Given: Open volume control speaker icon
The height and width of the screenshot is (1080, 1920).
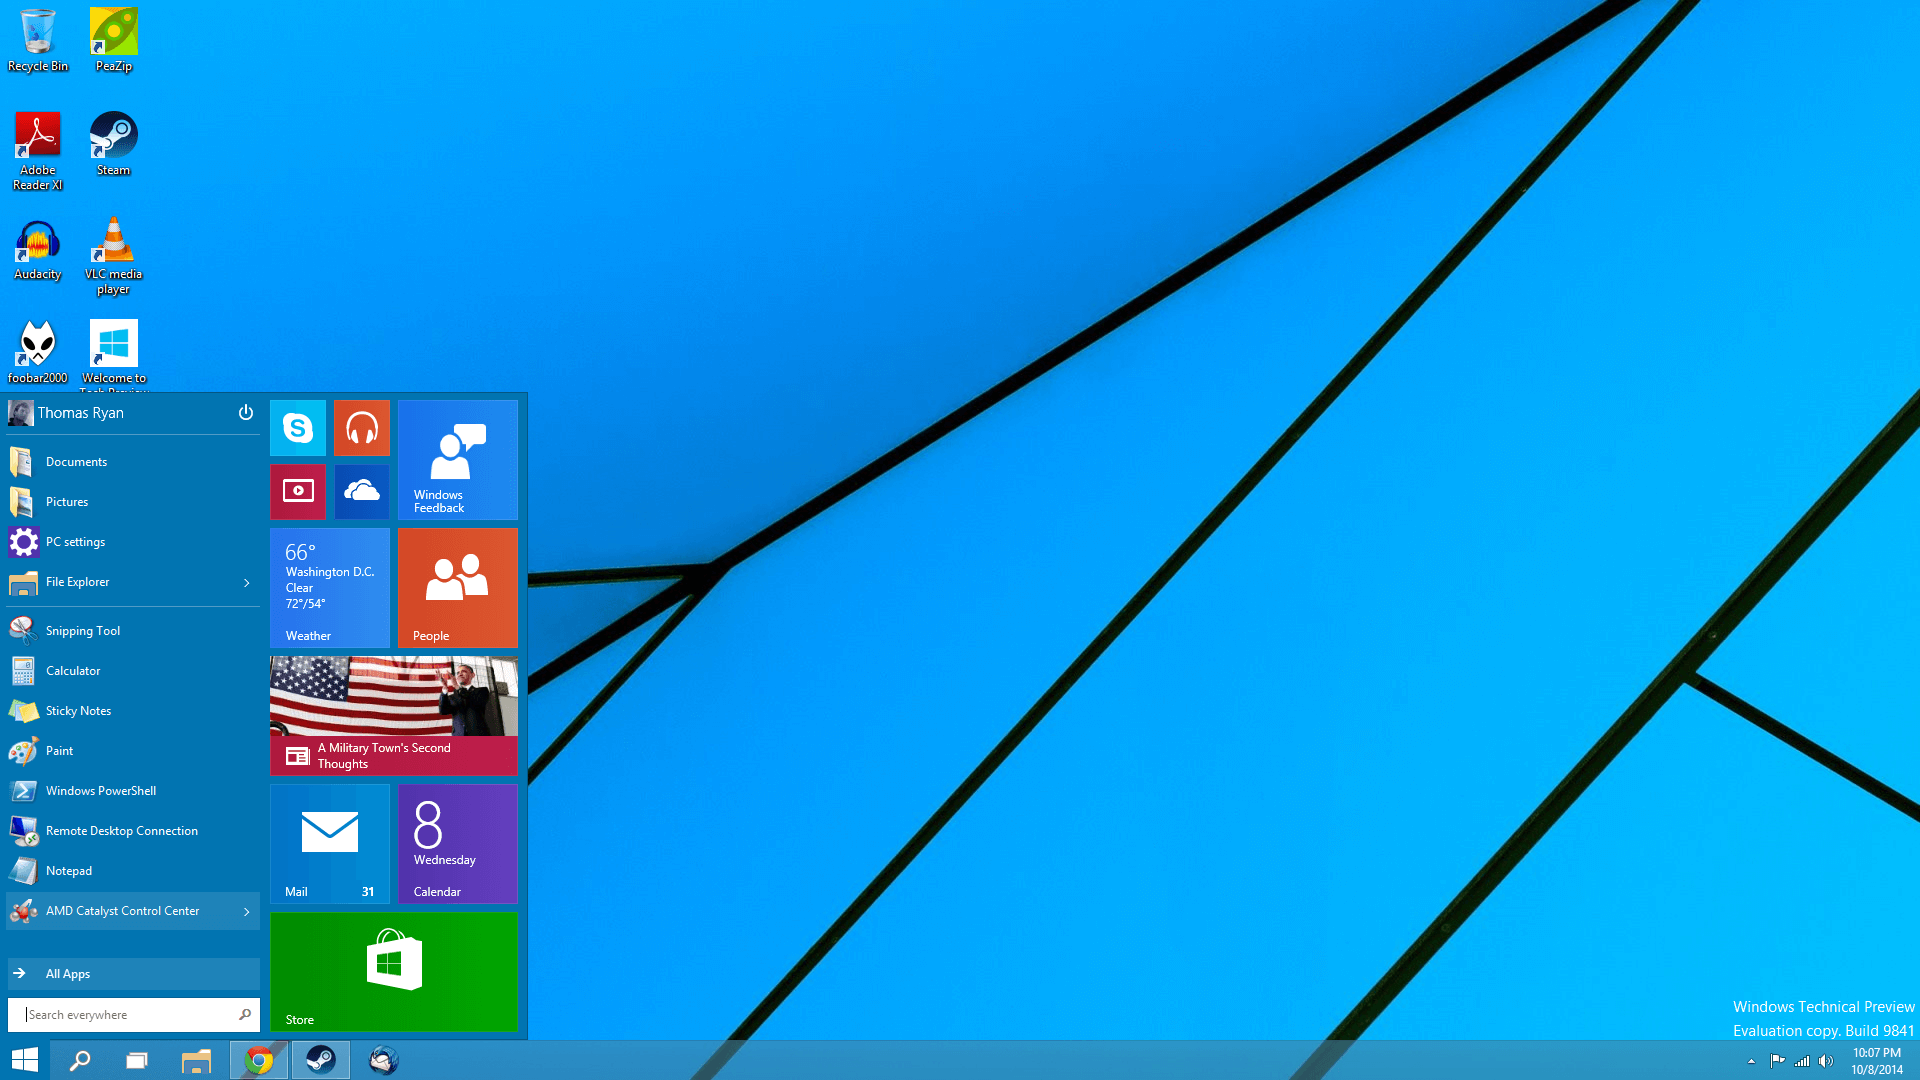Looking at the screenshot, I should [x=1826, y=1061].
